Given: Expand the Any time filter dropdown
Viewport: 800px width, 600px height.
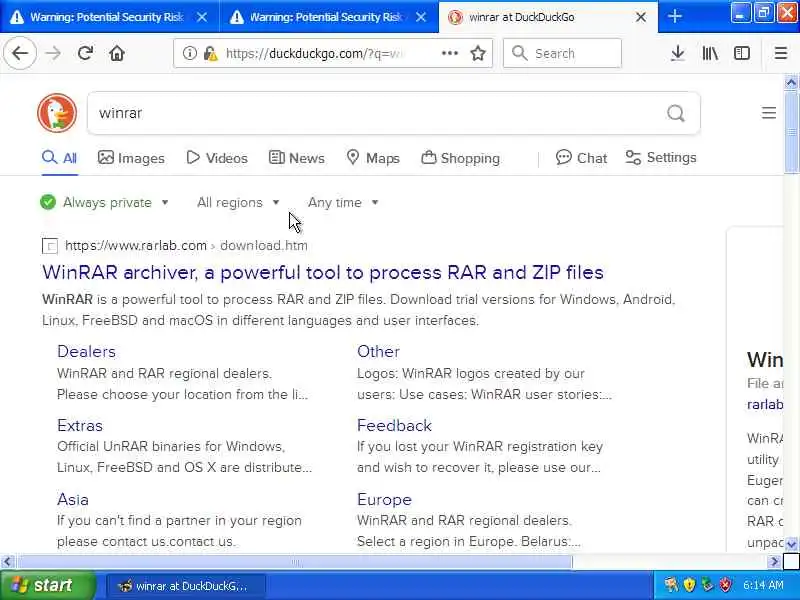Looking at the screenshot, I should coord(343,203).
